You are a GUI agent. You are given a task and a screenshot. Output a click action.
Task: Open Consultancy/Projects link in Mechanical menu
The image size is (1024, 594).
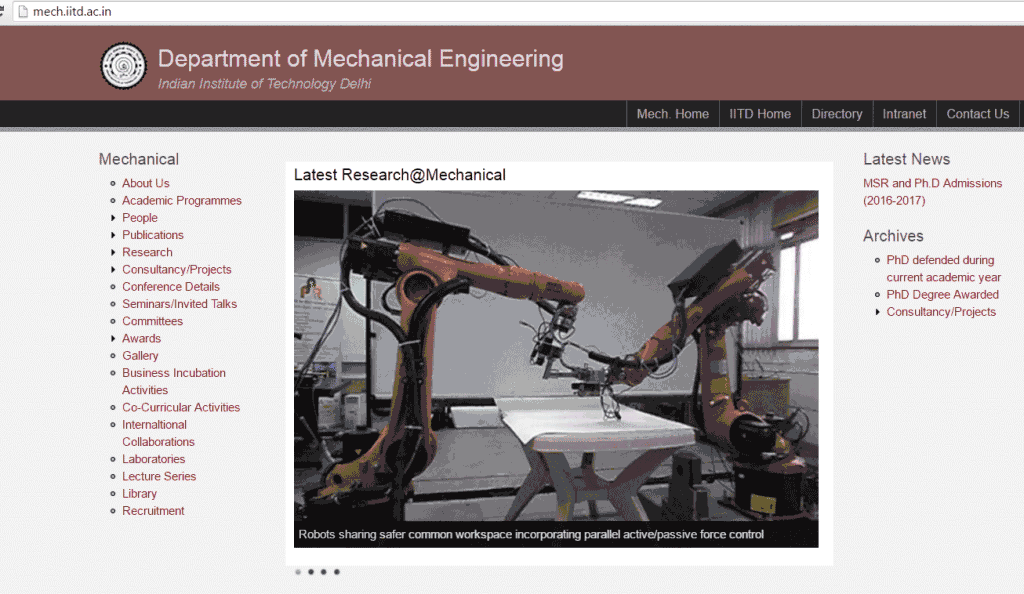(x=176, y=270)
